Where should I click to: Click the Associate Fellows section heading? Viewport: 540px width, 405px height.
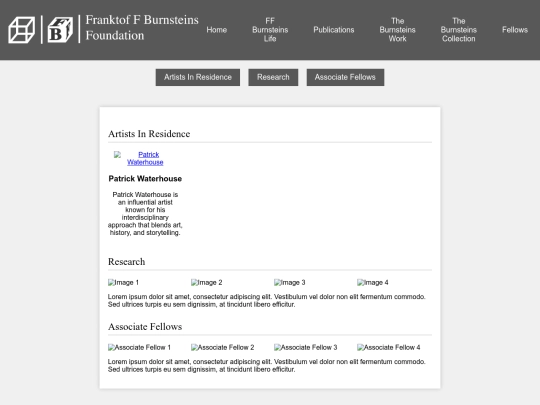[x=145, y=326]
